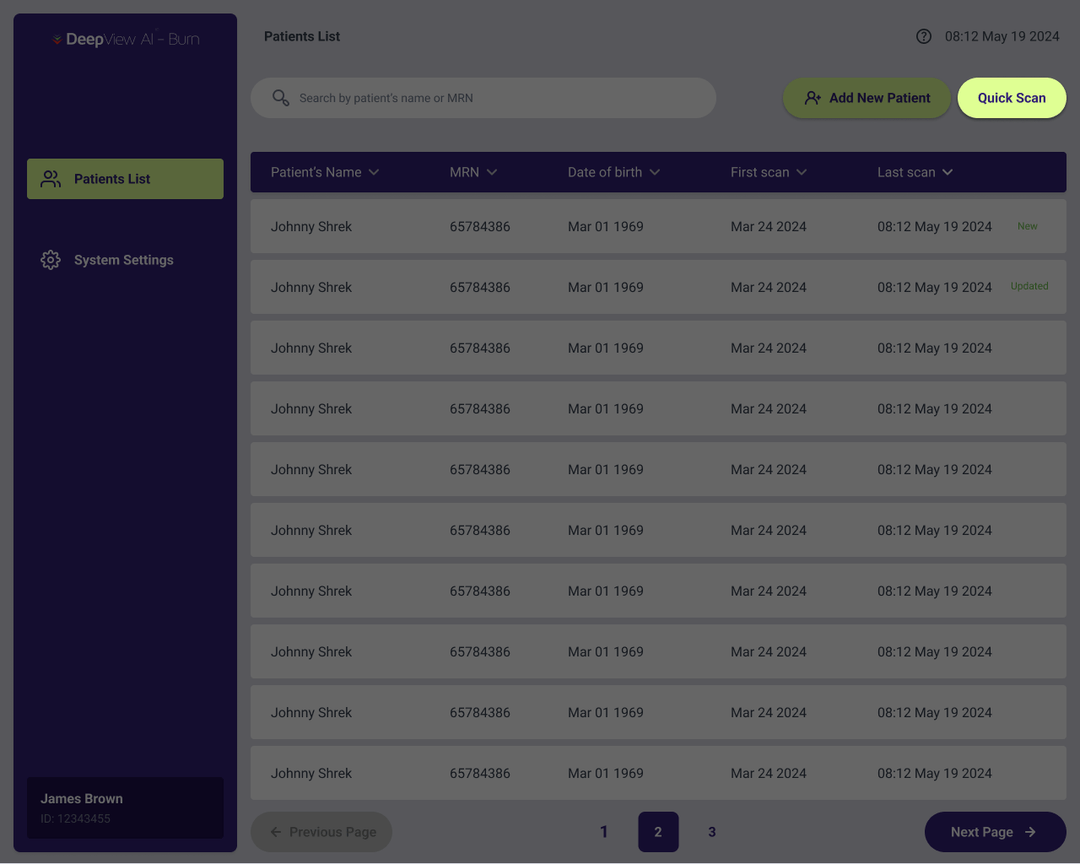Click the green Updated status label
This screenshot has height=864, width=1080.
pos(1029,286)
